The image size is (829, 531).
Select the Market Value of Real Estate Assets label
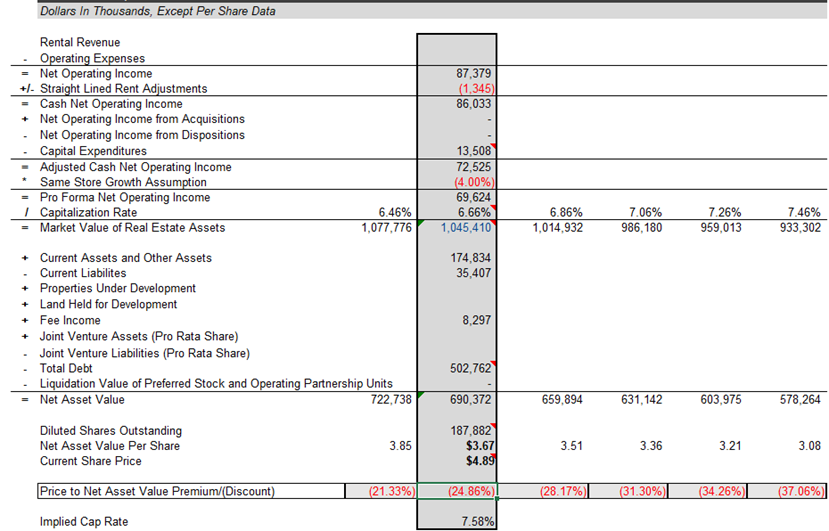click(133, 228)
